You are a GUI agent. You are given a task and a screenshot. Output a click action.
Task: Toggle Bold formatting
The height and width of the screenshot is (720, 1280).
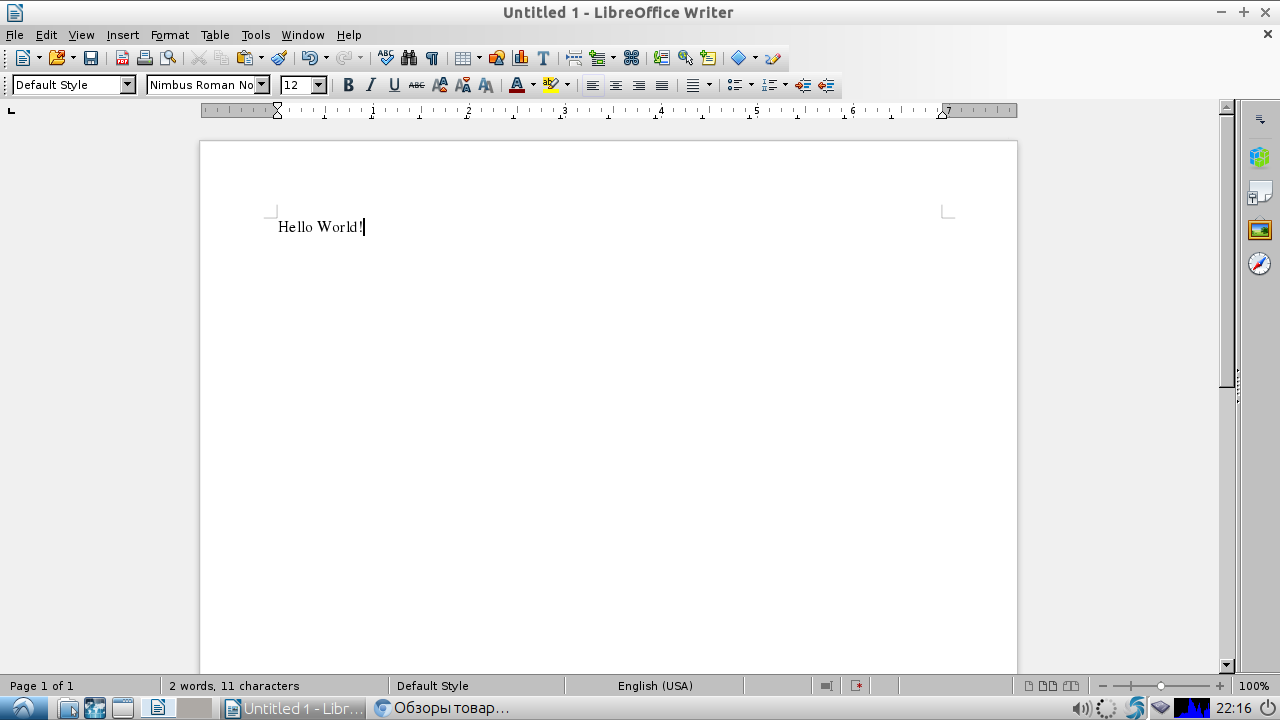348,85
